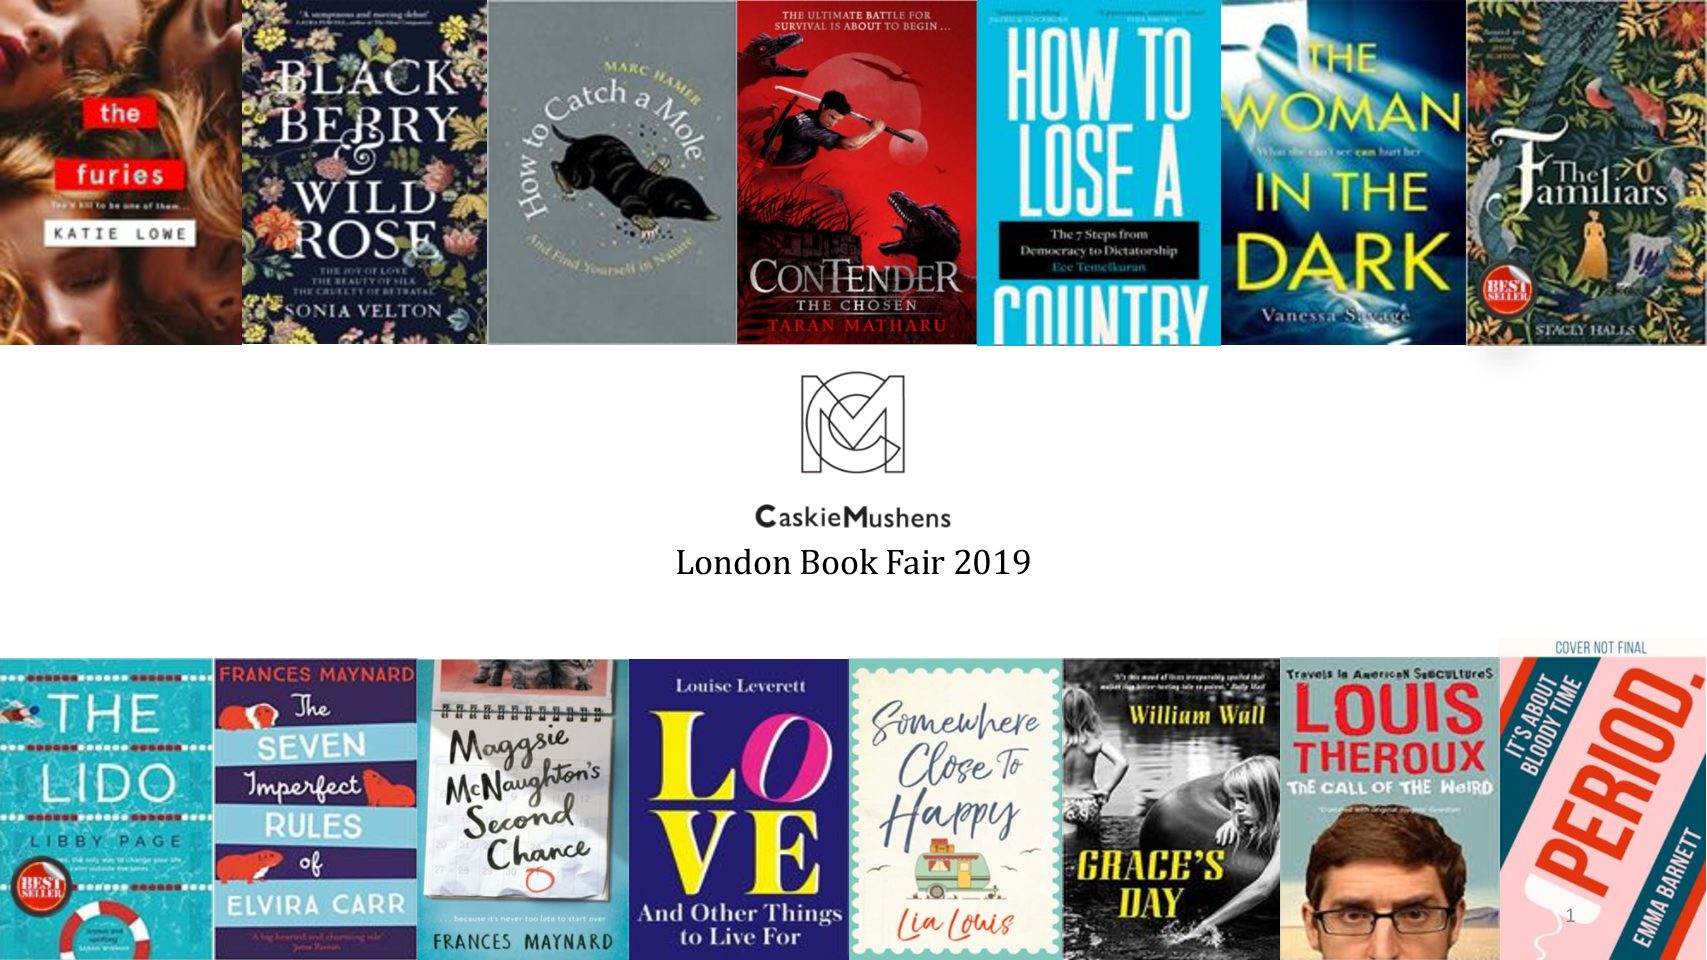Select Contender The Chosen cover
The height and width of the screenshot is (960, 1707).
pyautogui.click(x=856, y=172)
